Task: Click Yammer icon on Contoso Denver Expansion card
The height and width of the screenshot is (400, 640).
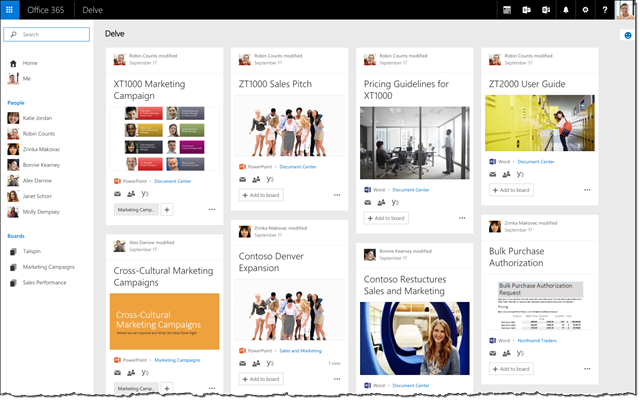Action: (x=270, y=363)
